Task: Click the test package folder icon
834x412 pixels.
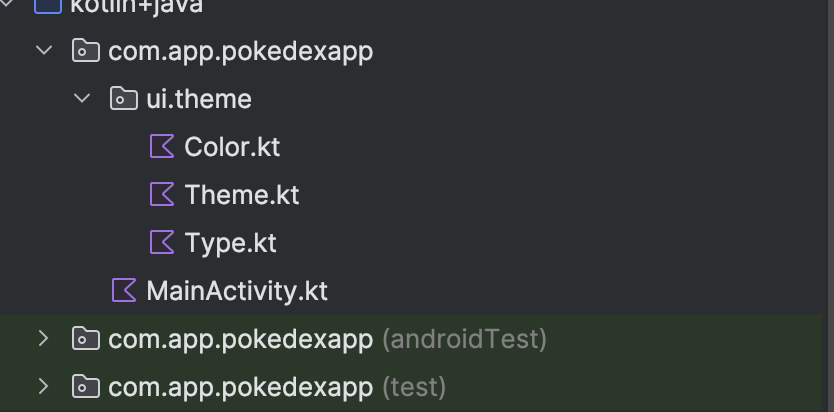Action: tap(86, 387)
